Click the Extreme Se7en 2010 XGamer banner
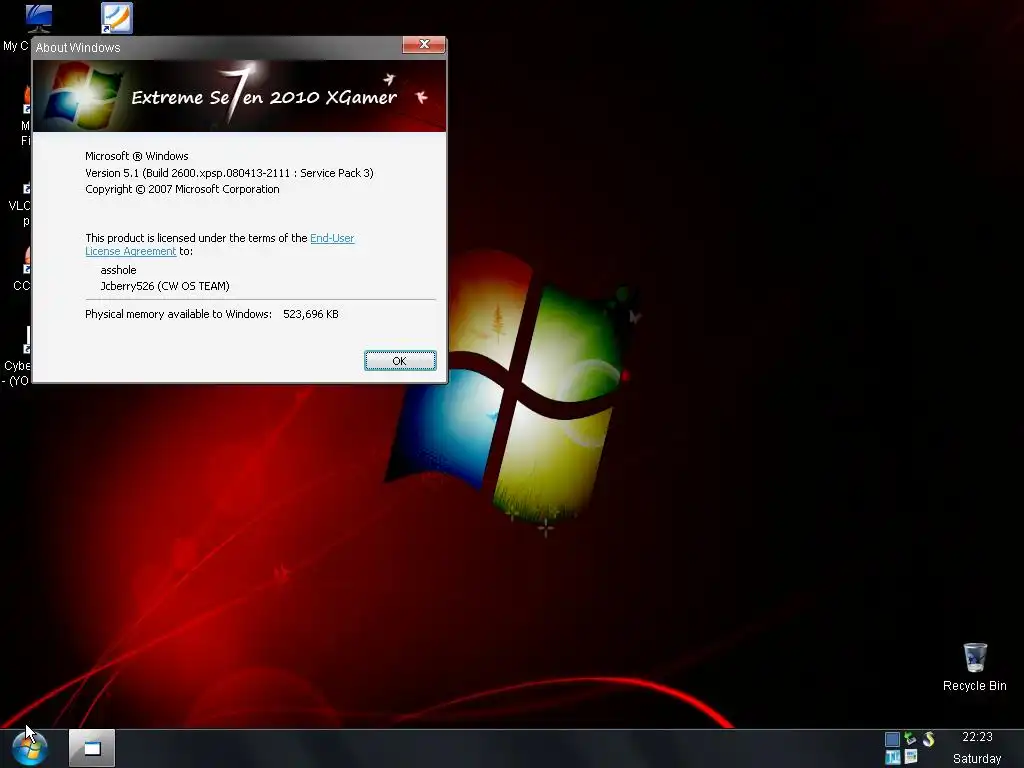The width and height of the screenshot is (1024, 768). (x=240, y=96)
